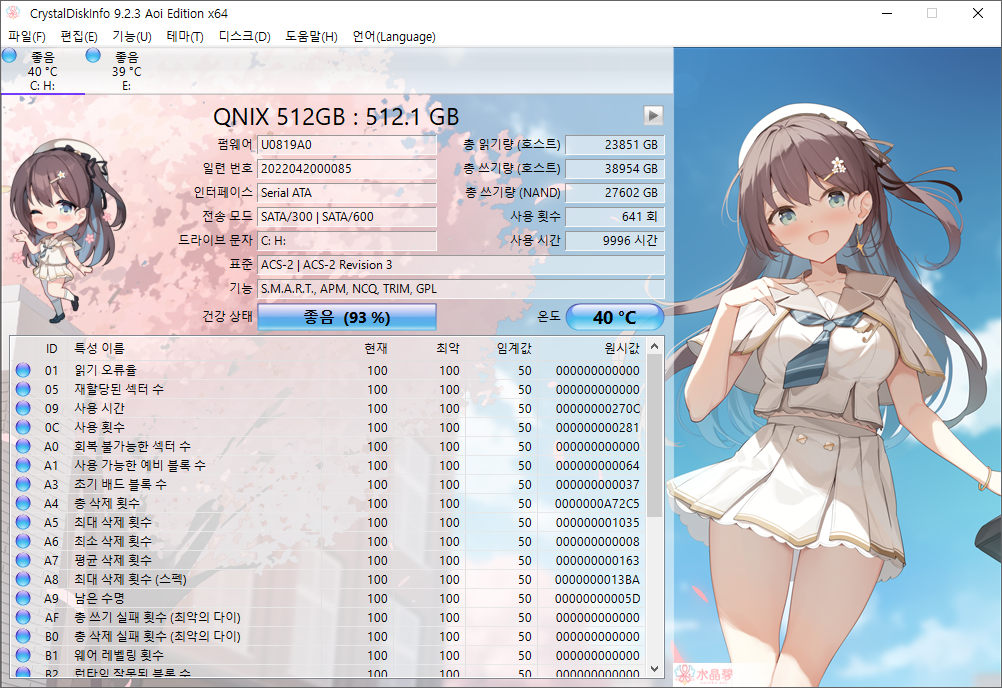
Task: Open the 파일(F) menu
Action: [x=27, y=36]
